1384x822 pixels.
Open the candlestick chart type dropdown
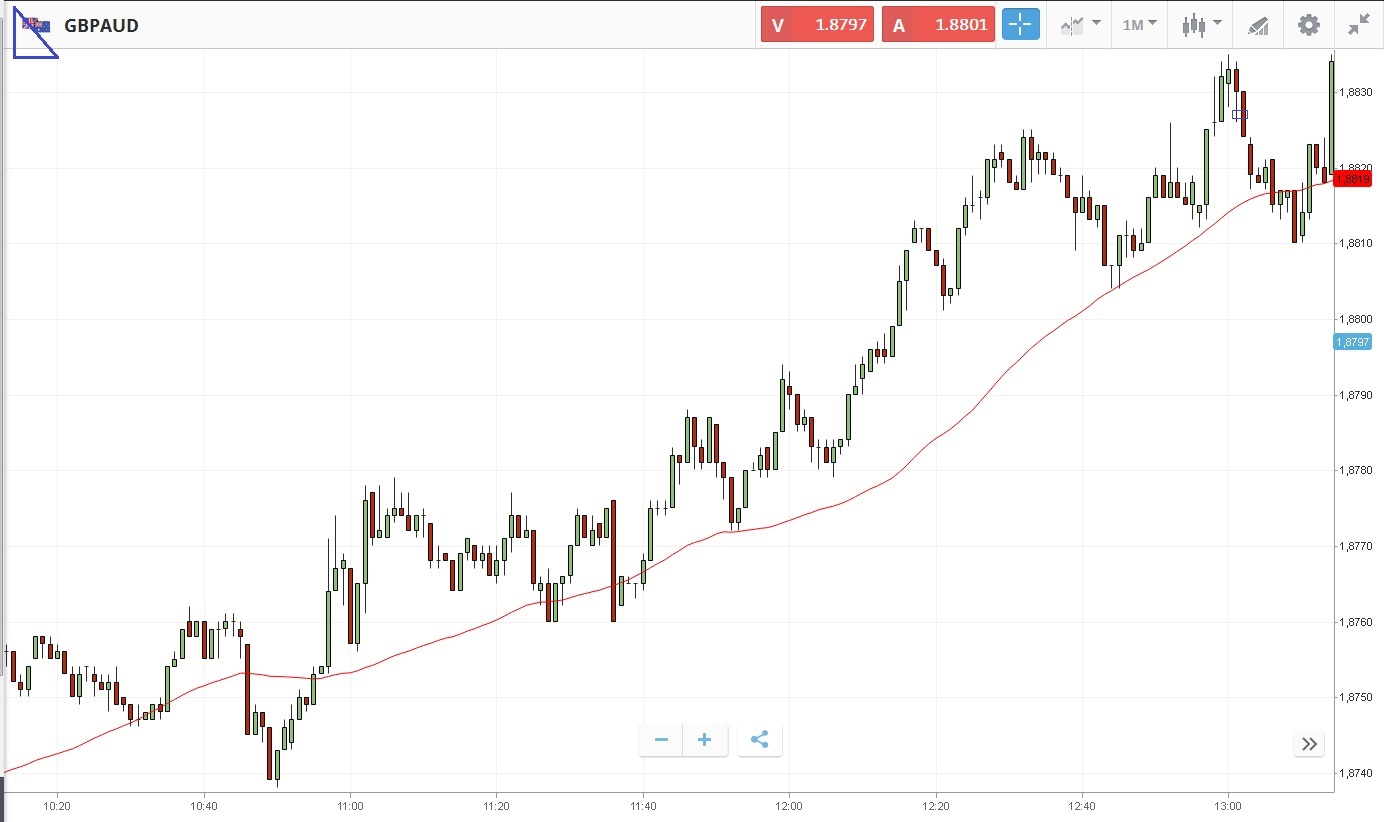pos(1201,25)
